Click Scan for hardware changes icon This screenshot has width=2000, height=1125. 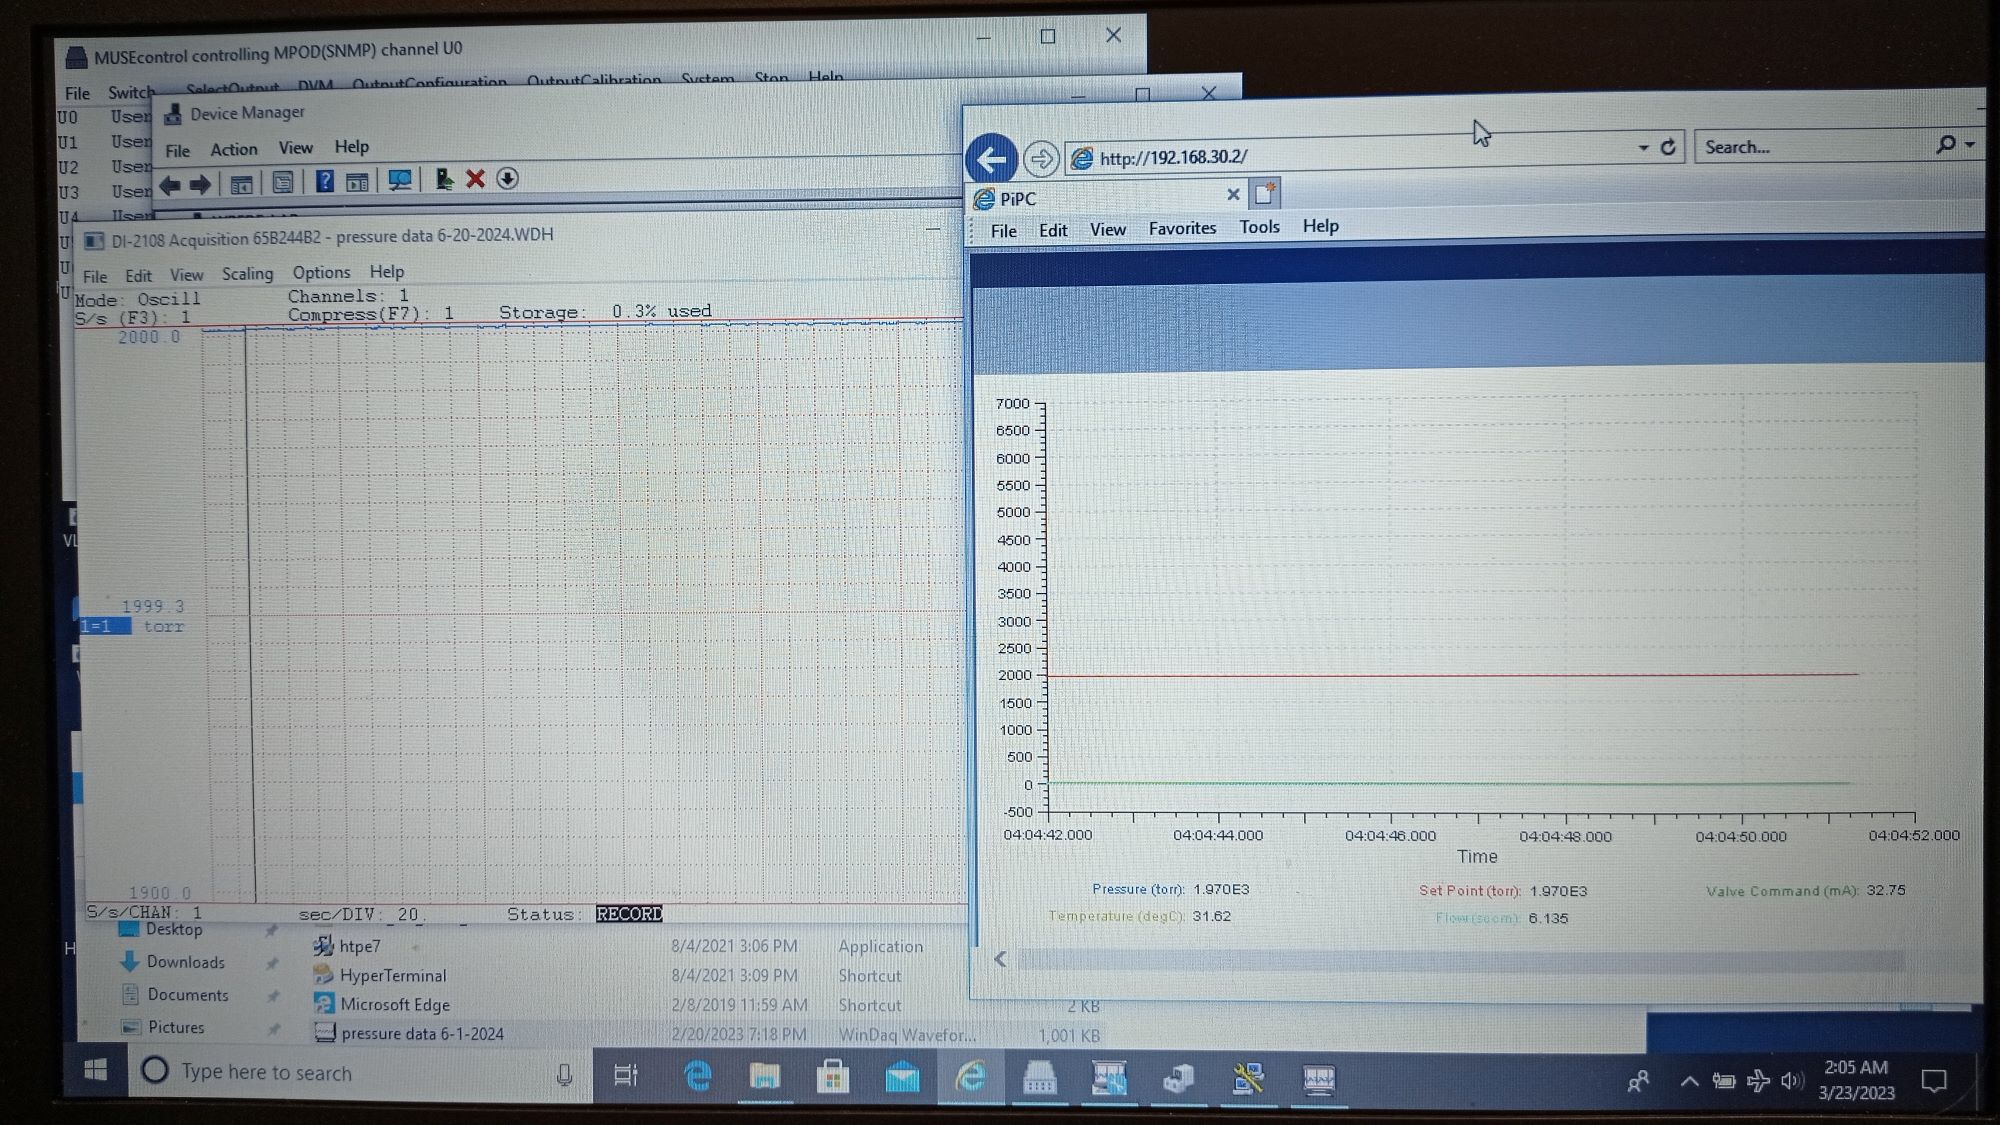[400, 180]
